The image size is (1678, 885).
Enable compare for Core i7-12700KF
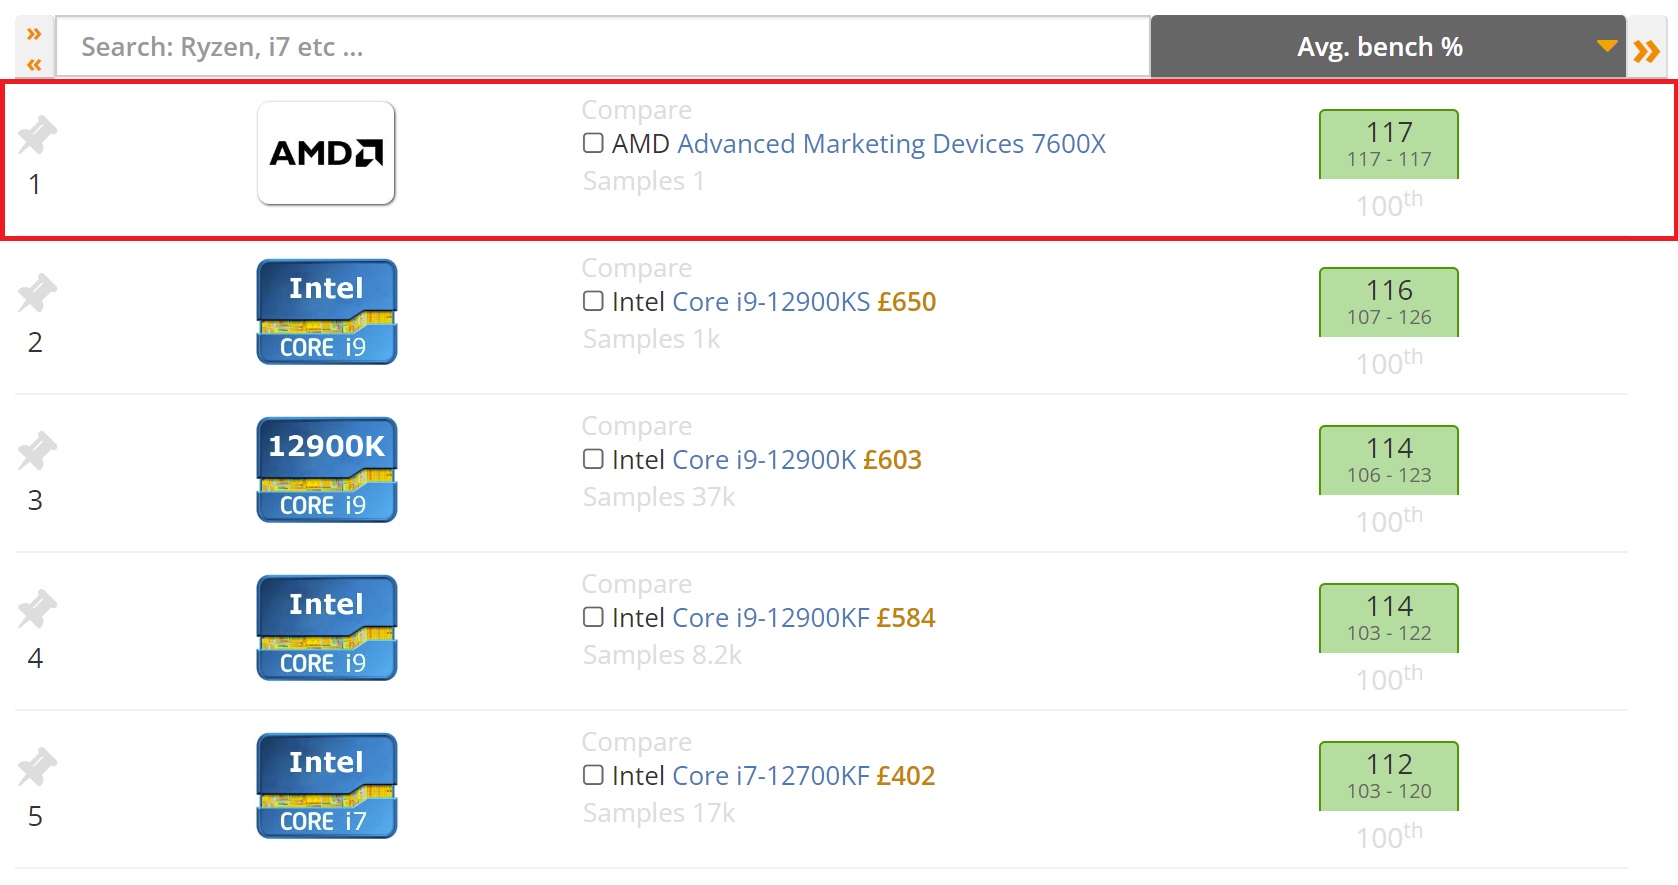[593, 775]
